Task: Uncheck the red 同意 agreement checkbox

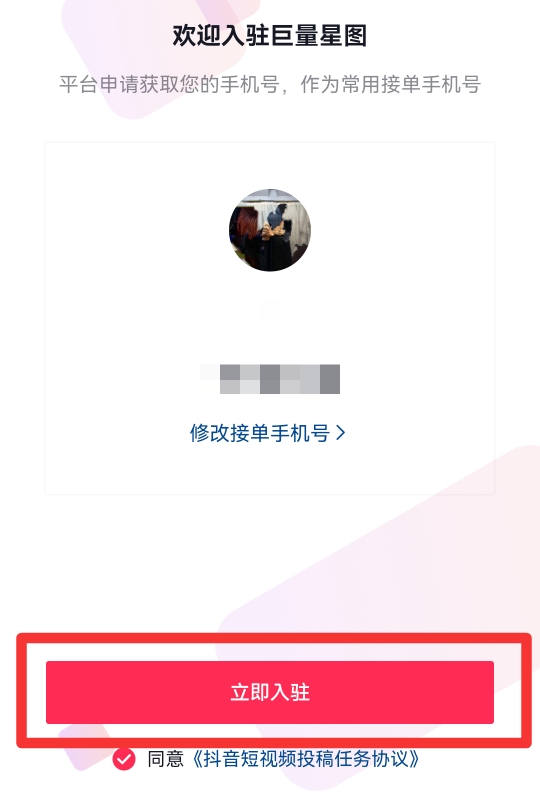Action: click(124, 759)
